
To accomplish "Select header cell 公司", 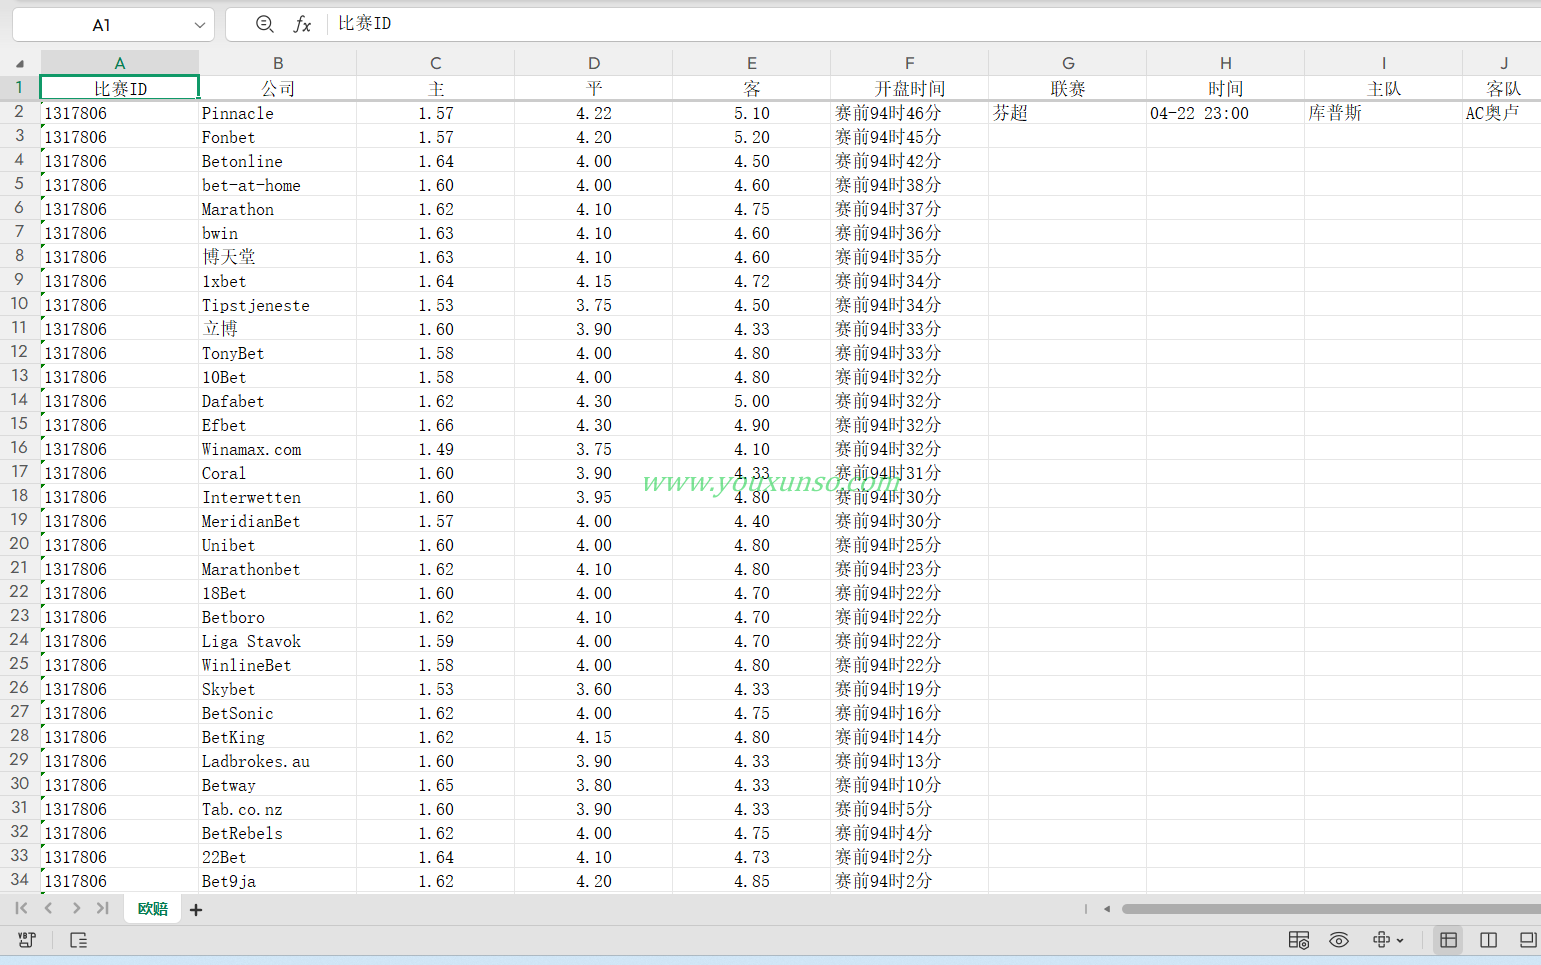I will (278, 89).
